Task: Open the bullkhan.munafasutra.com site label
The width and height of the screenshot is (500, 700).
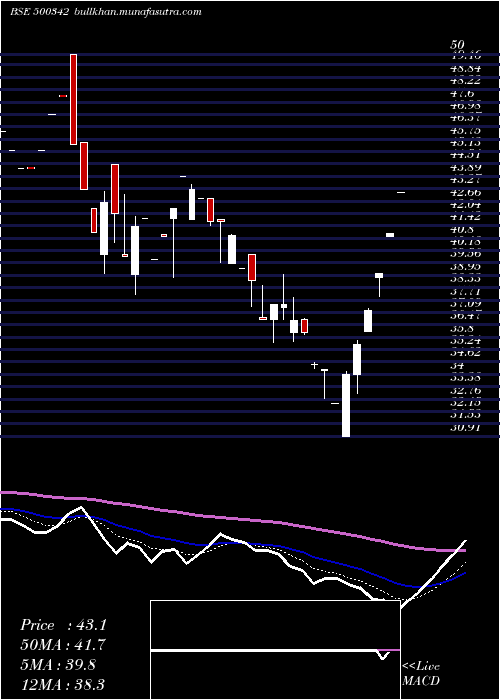Action: pos(137,12)
